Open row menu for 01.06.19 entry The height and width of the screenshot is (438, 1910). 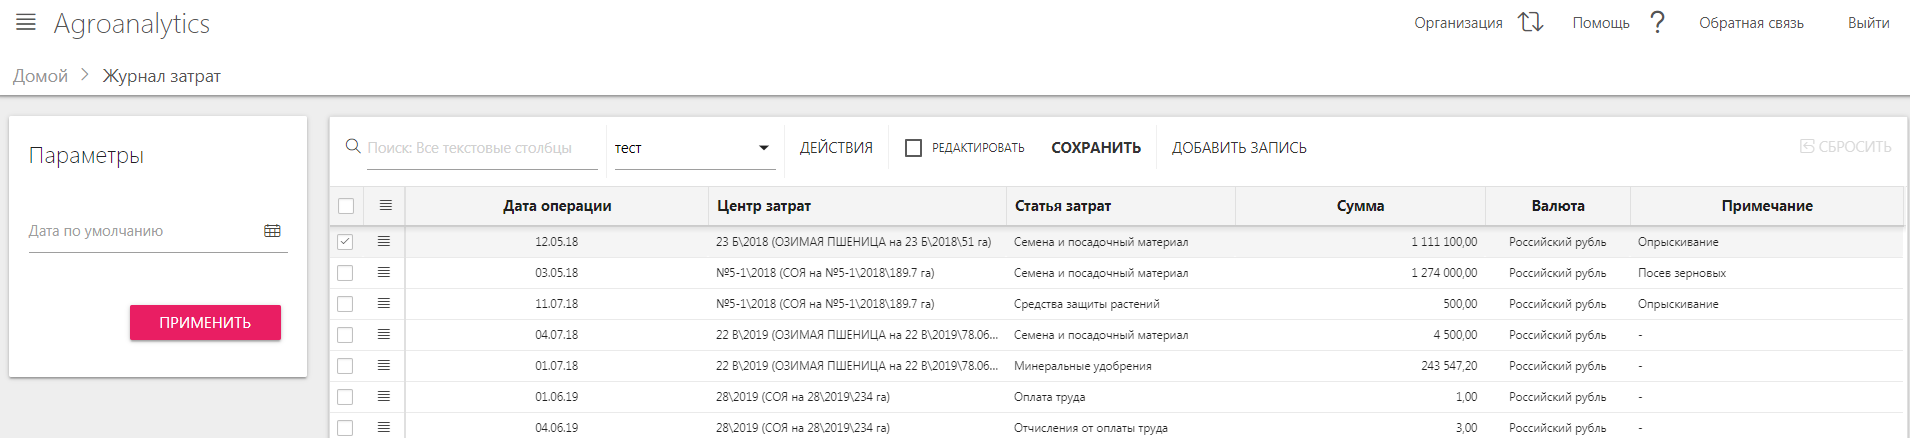pyautogui.click(x=384, y=396)
